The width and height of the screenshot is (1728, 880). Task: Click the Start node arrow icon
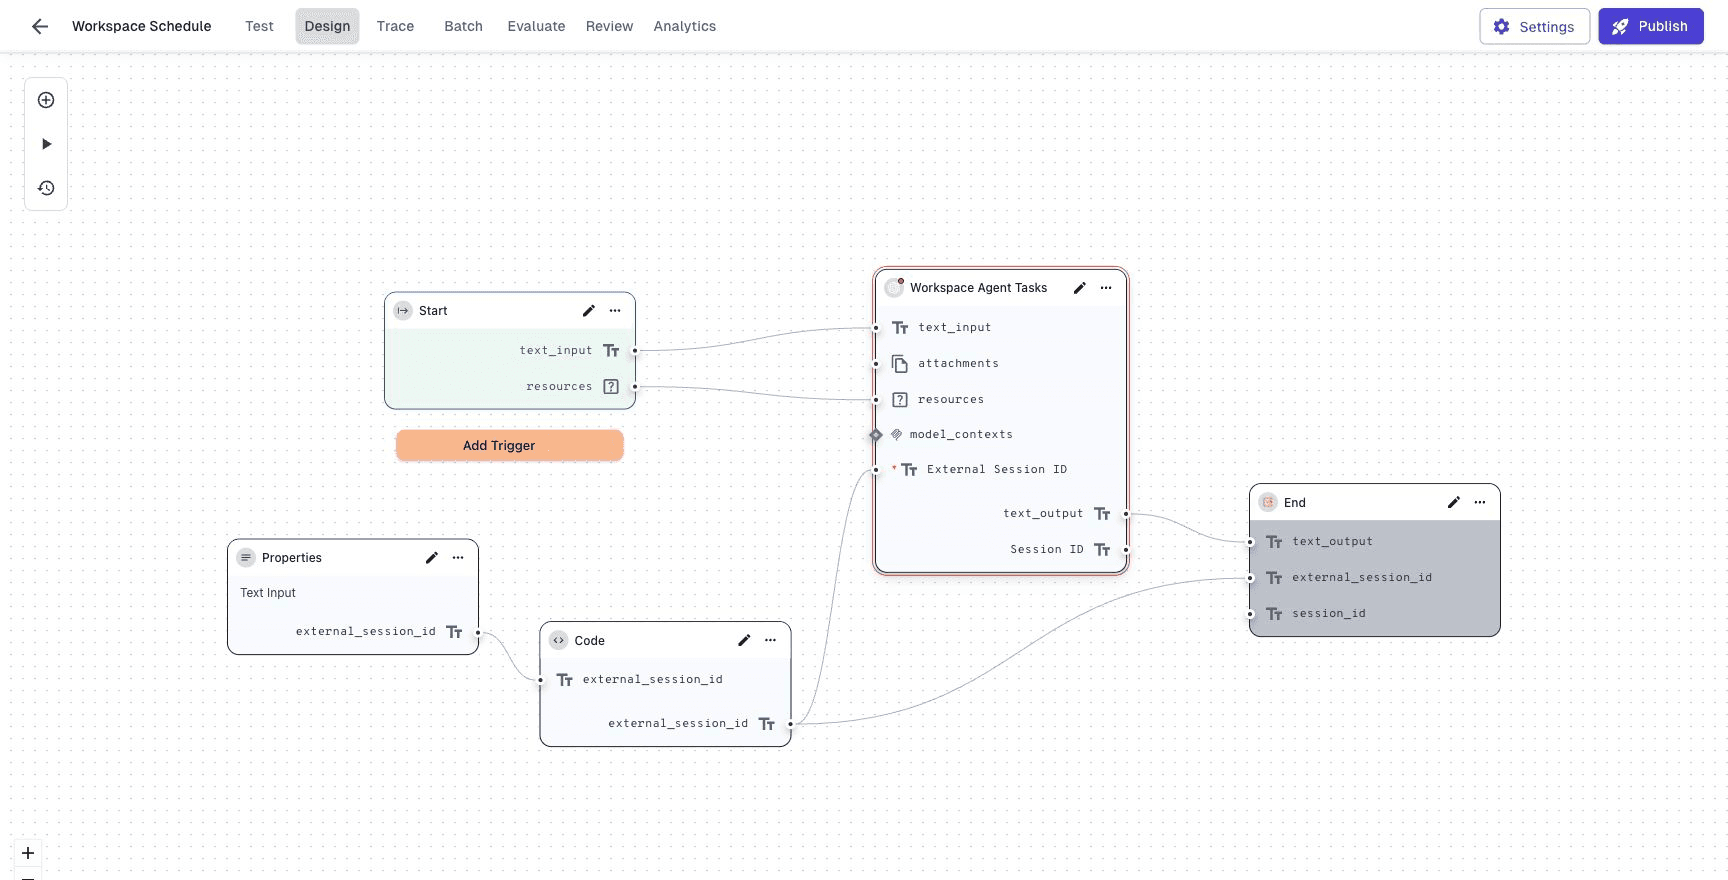(x=403, y=311)
